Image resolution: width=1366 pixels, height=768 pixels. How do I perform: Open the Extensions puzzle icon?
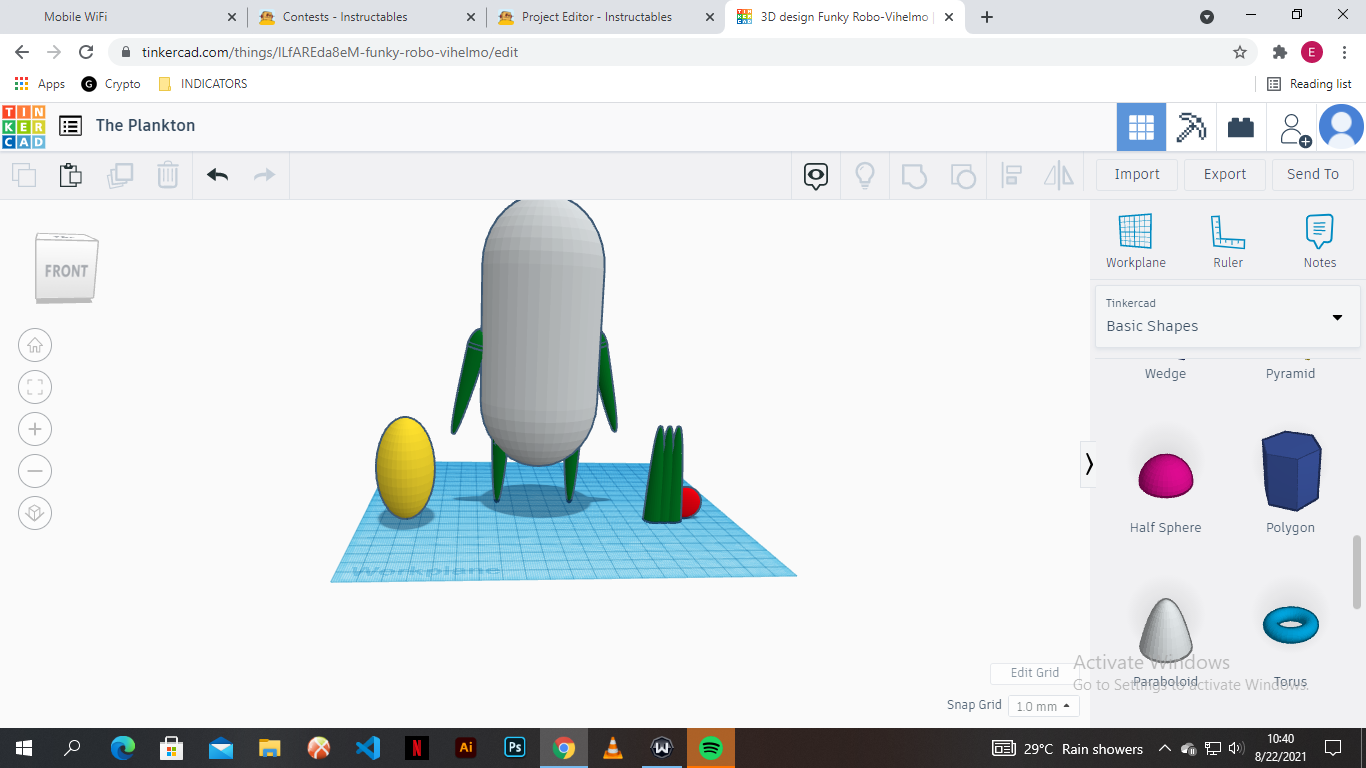click(x=1280, y=52)
